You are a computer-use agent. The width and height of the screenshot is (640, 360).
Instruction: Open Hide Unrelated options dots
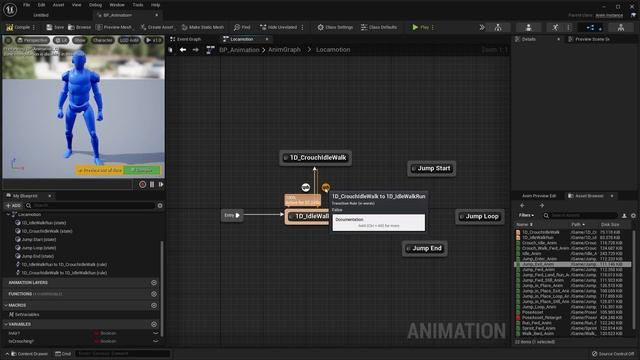(x=302, y=27)
